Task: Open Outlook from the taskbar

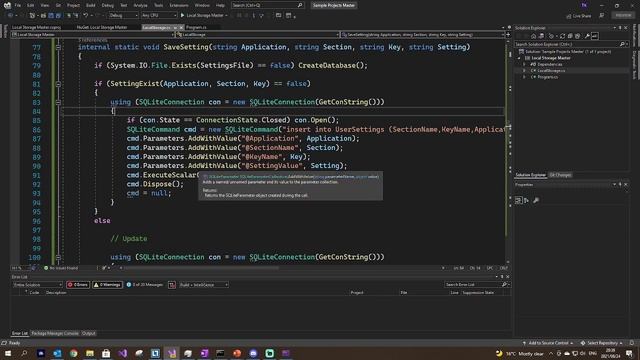Action: point(57,353)
